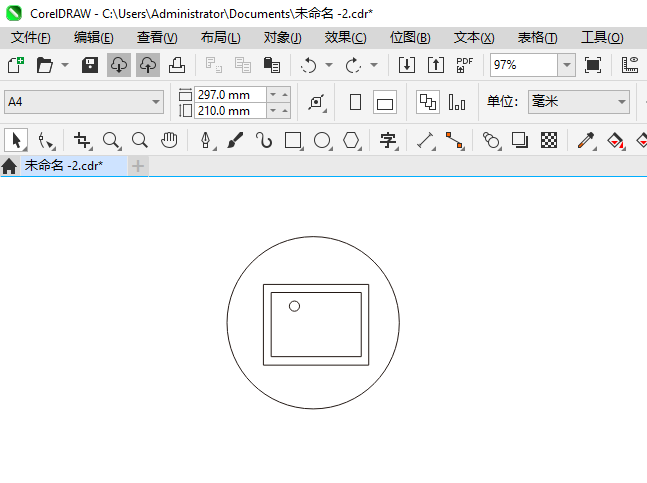Open the undo history dropdown arrow
The width and height of the screenshot is (647, 483).
pyautogui.click(x=329, y=65)
